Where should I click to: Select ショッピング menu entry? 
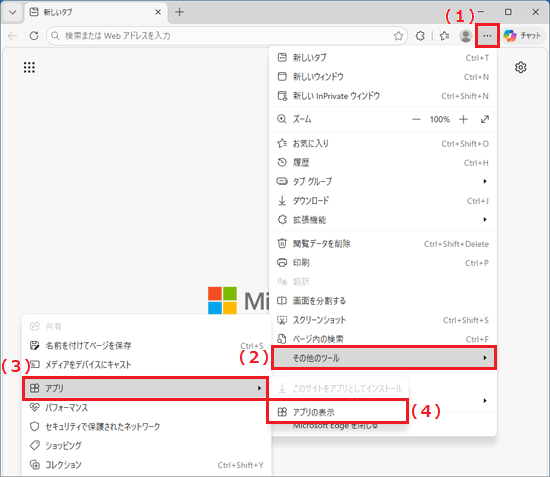(147, 446)
